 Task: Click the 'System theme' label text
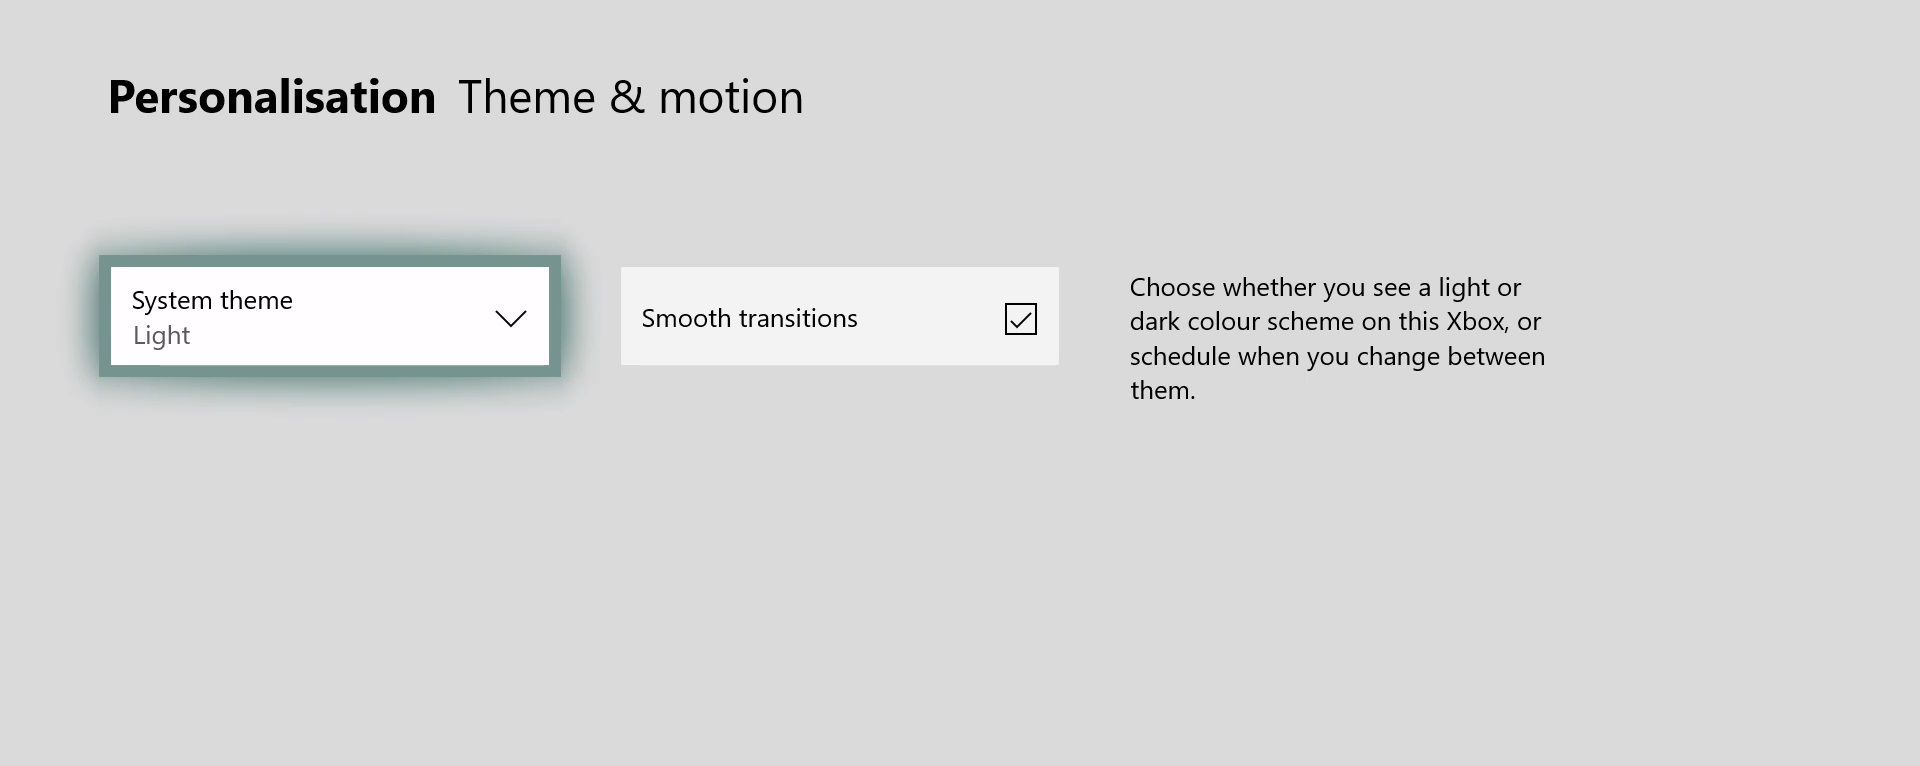(x=212, y=300)
